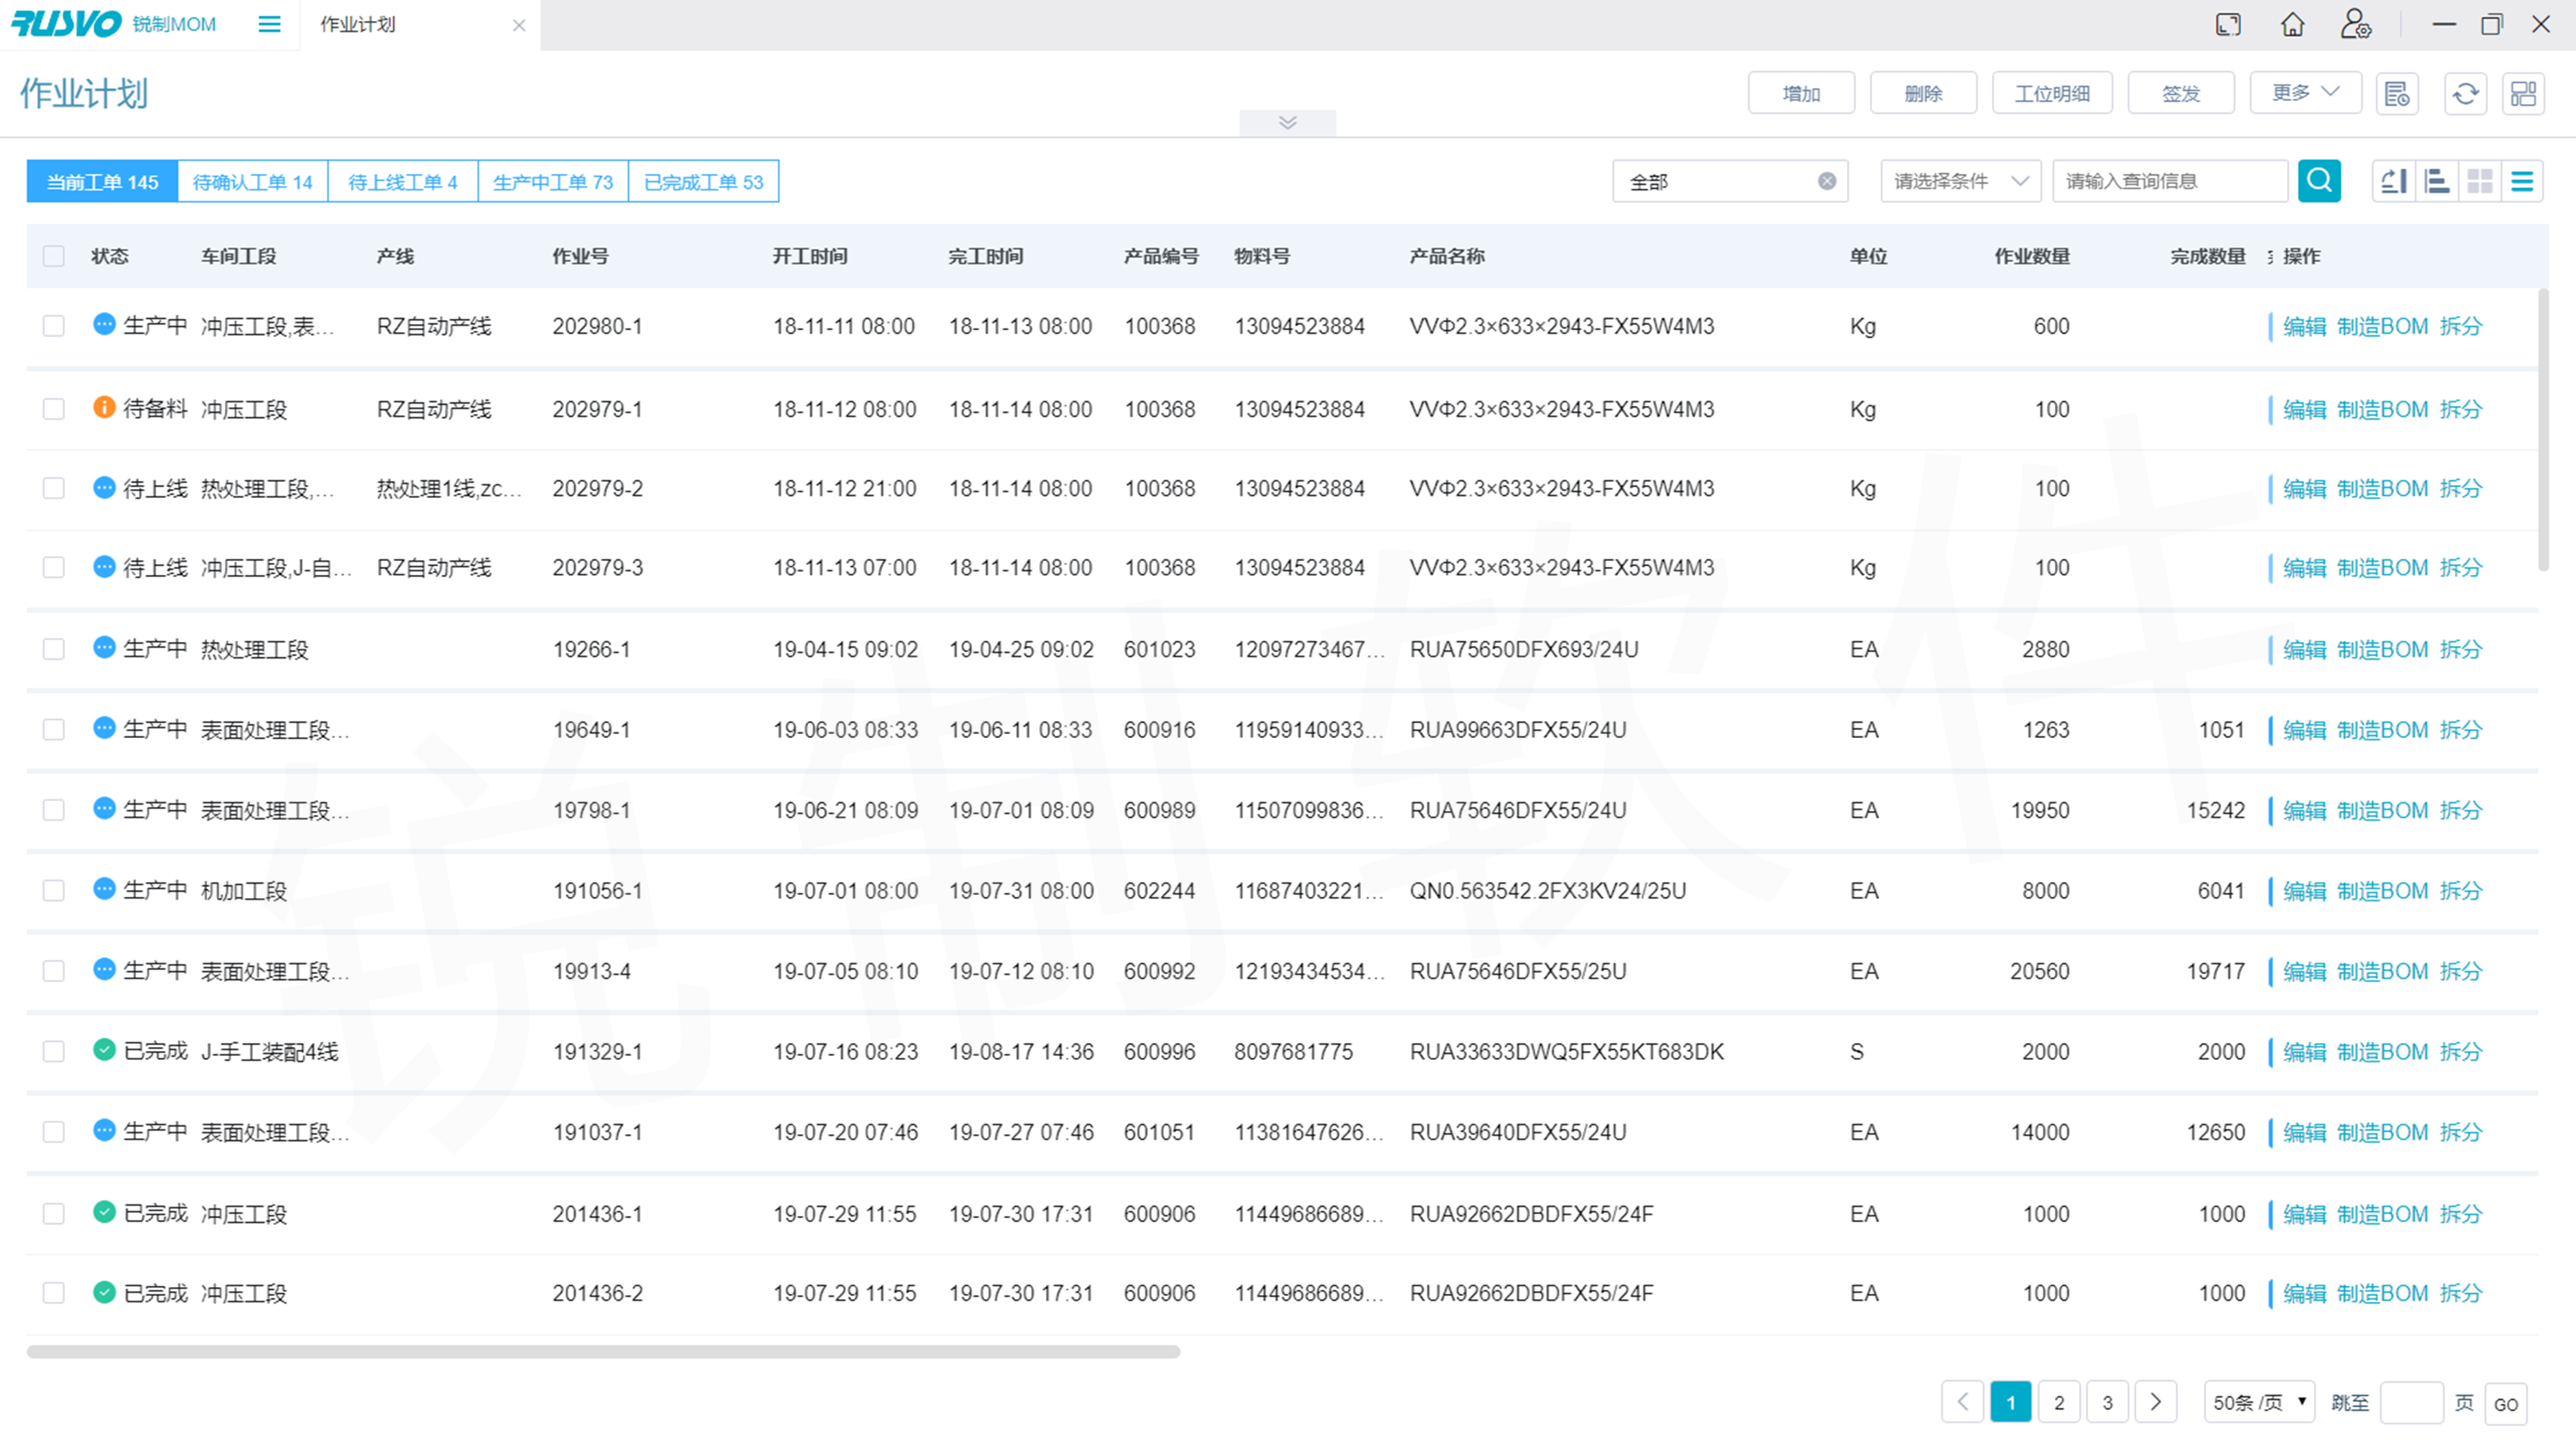Switch to the list view icon
Viewport: 2576px width, 1443px height.
click(x=2522, y=181)
